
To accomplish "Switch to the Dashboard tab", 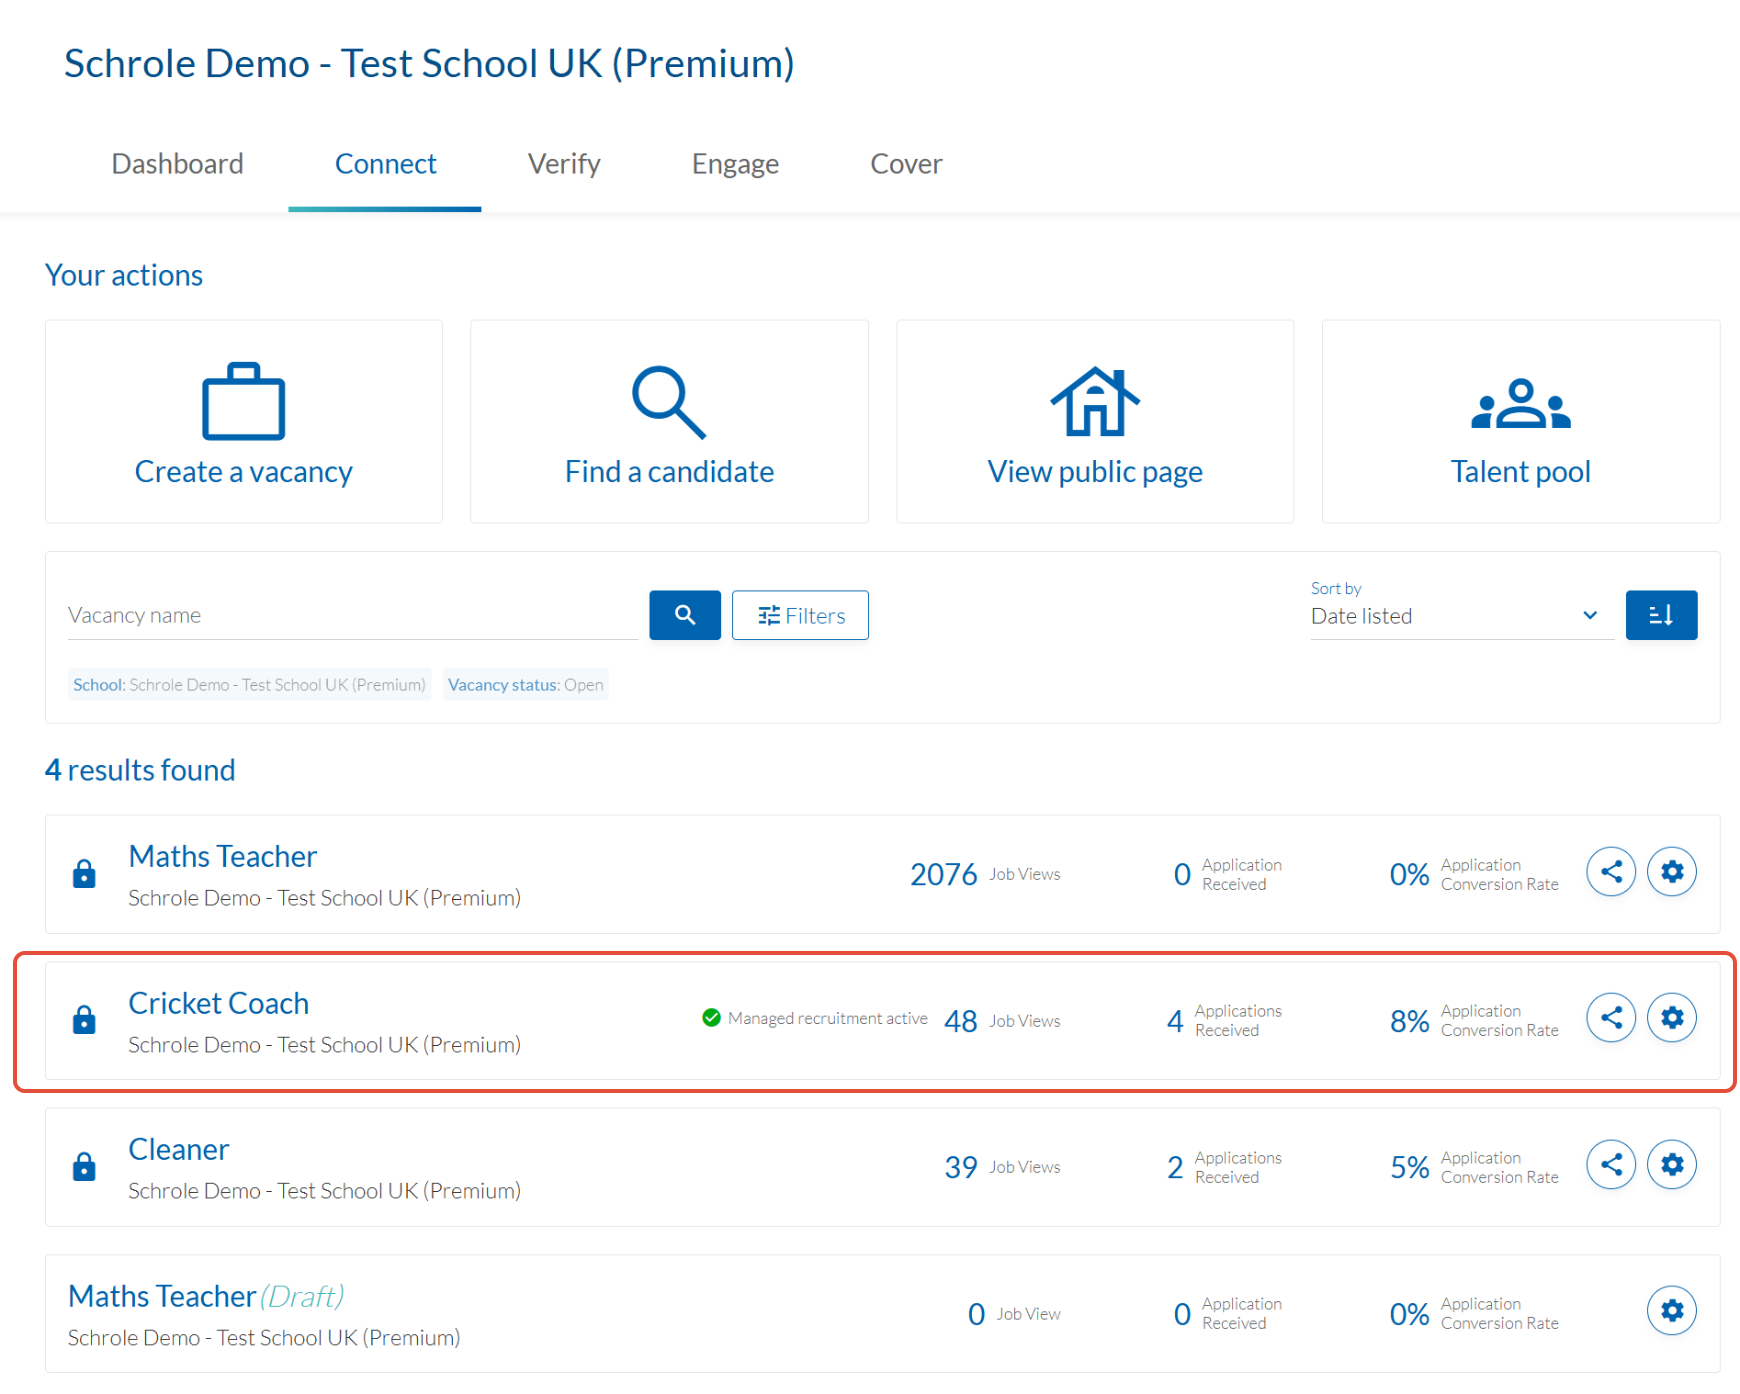I will pos(177,164).
